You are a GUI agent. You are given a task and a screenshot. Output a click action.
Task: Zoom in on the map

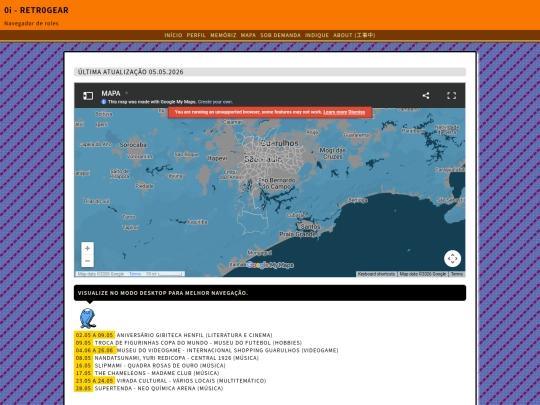tap(87, 248)
